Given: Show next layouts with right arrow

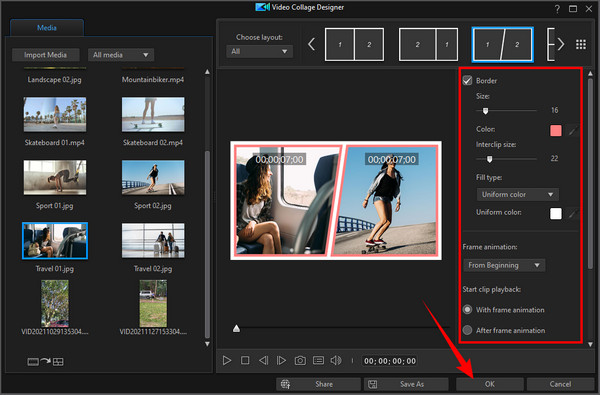Looking at the screenshot, I should coord(561,44).
